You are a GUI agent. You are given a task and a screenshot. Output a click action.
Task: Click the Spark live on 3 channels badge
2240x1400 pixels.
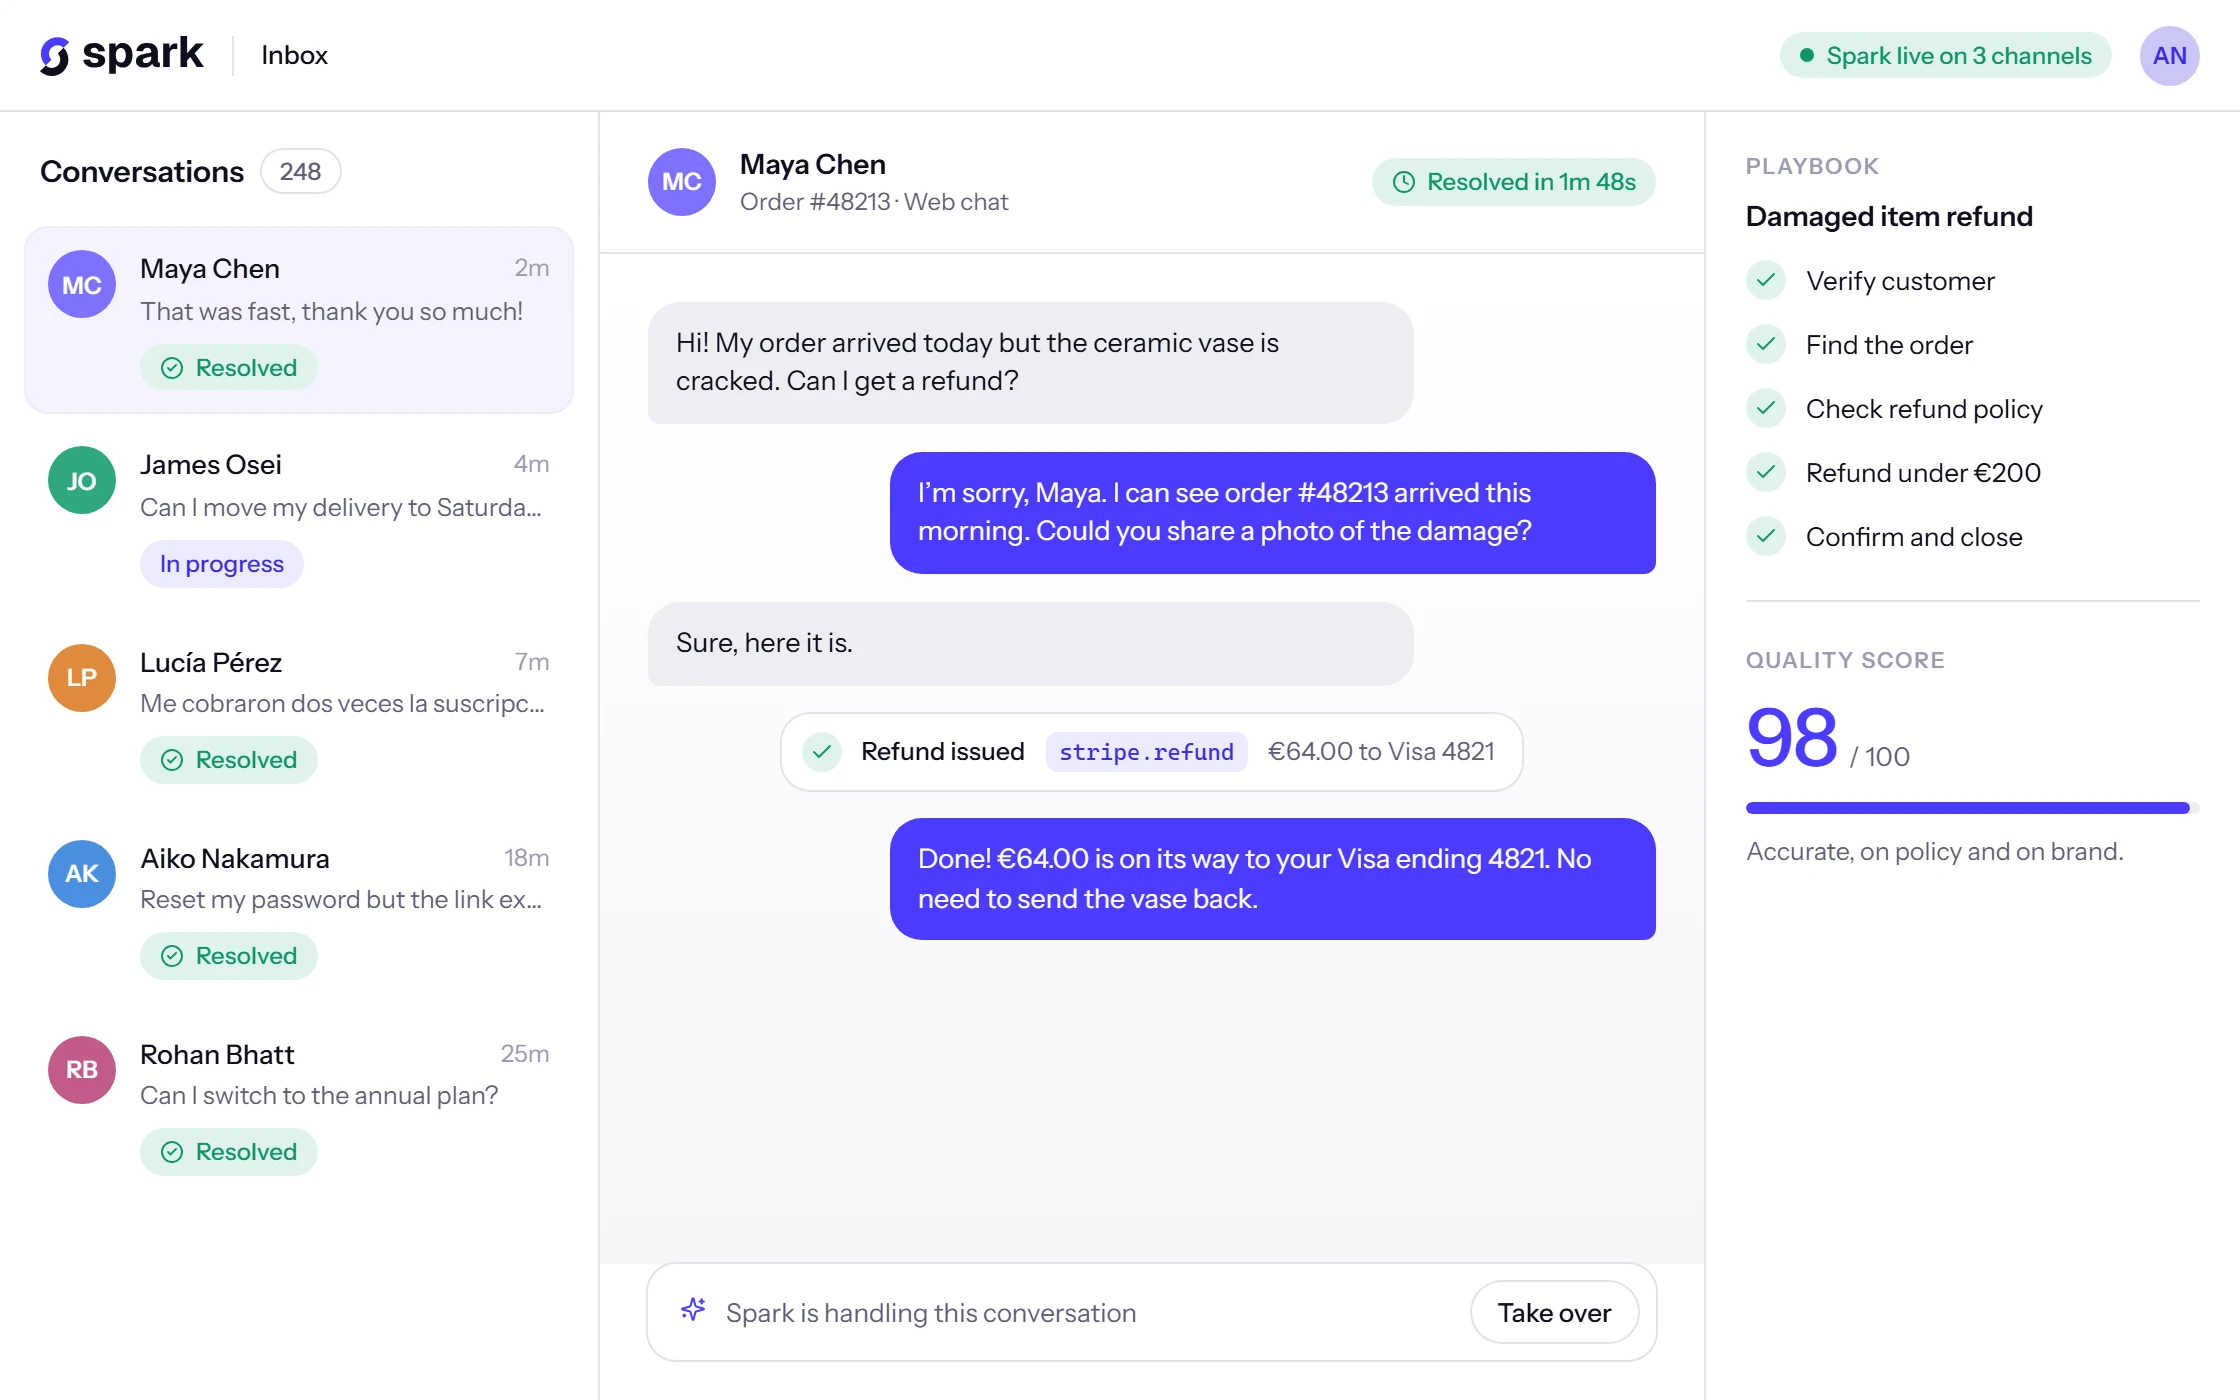tap(1945, 56)
